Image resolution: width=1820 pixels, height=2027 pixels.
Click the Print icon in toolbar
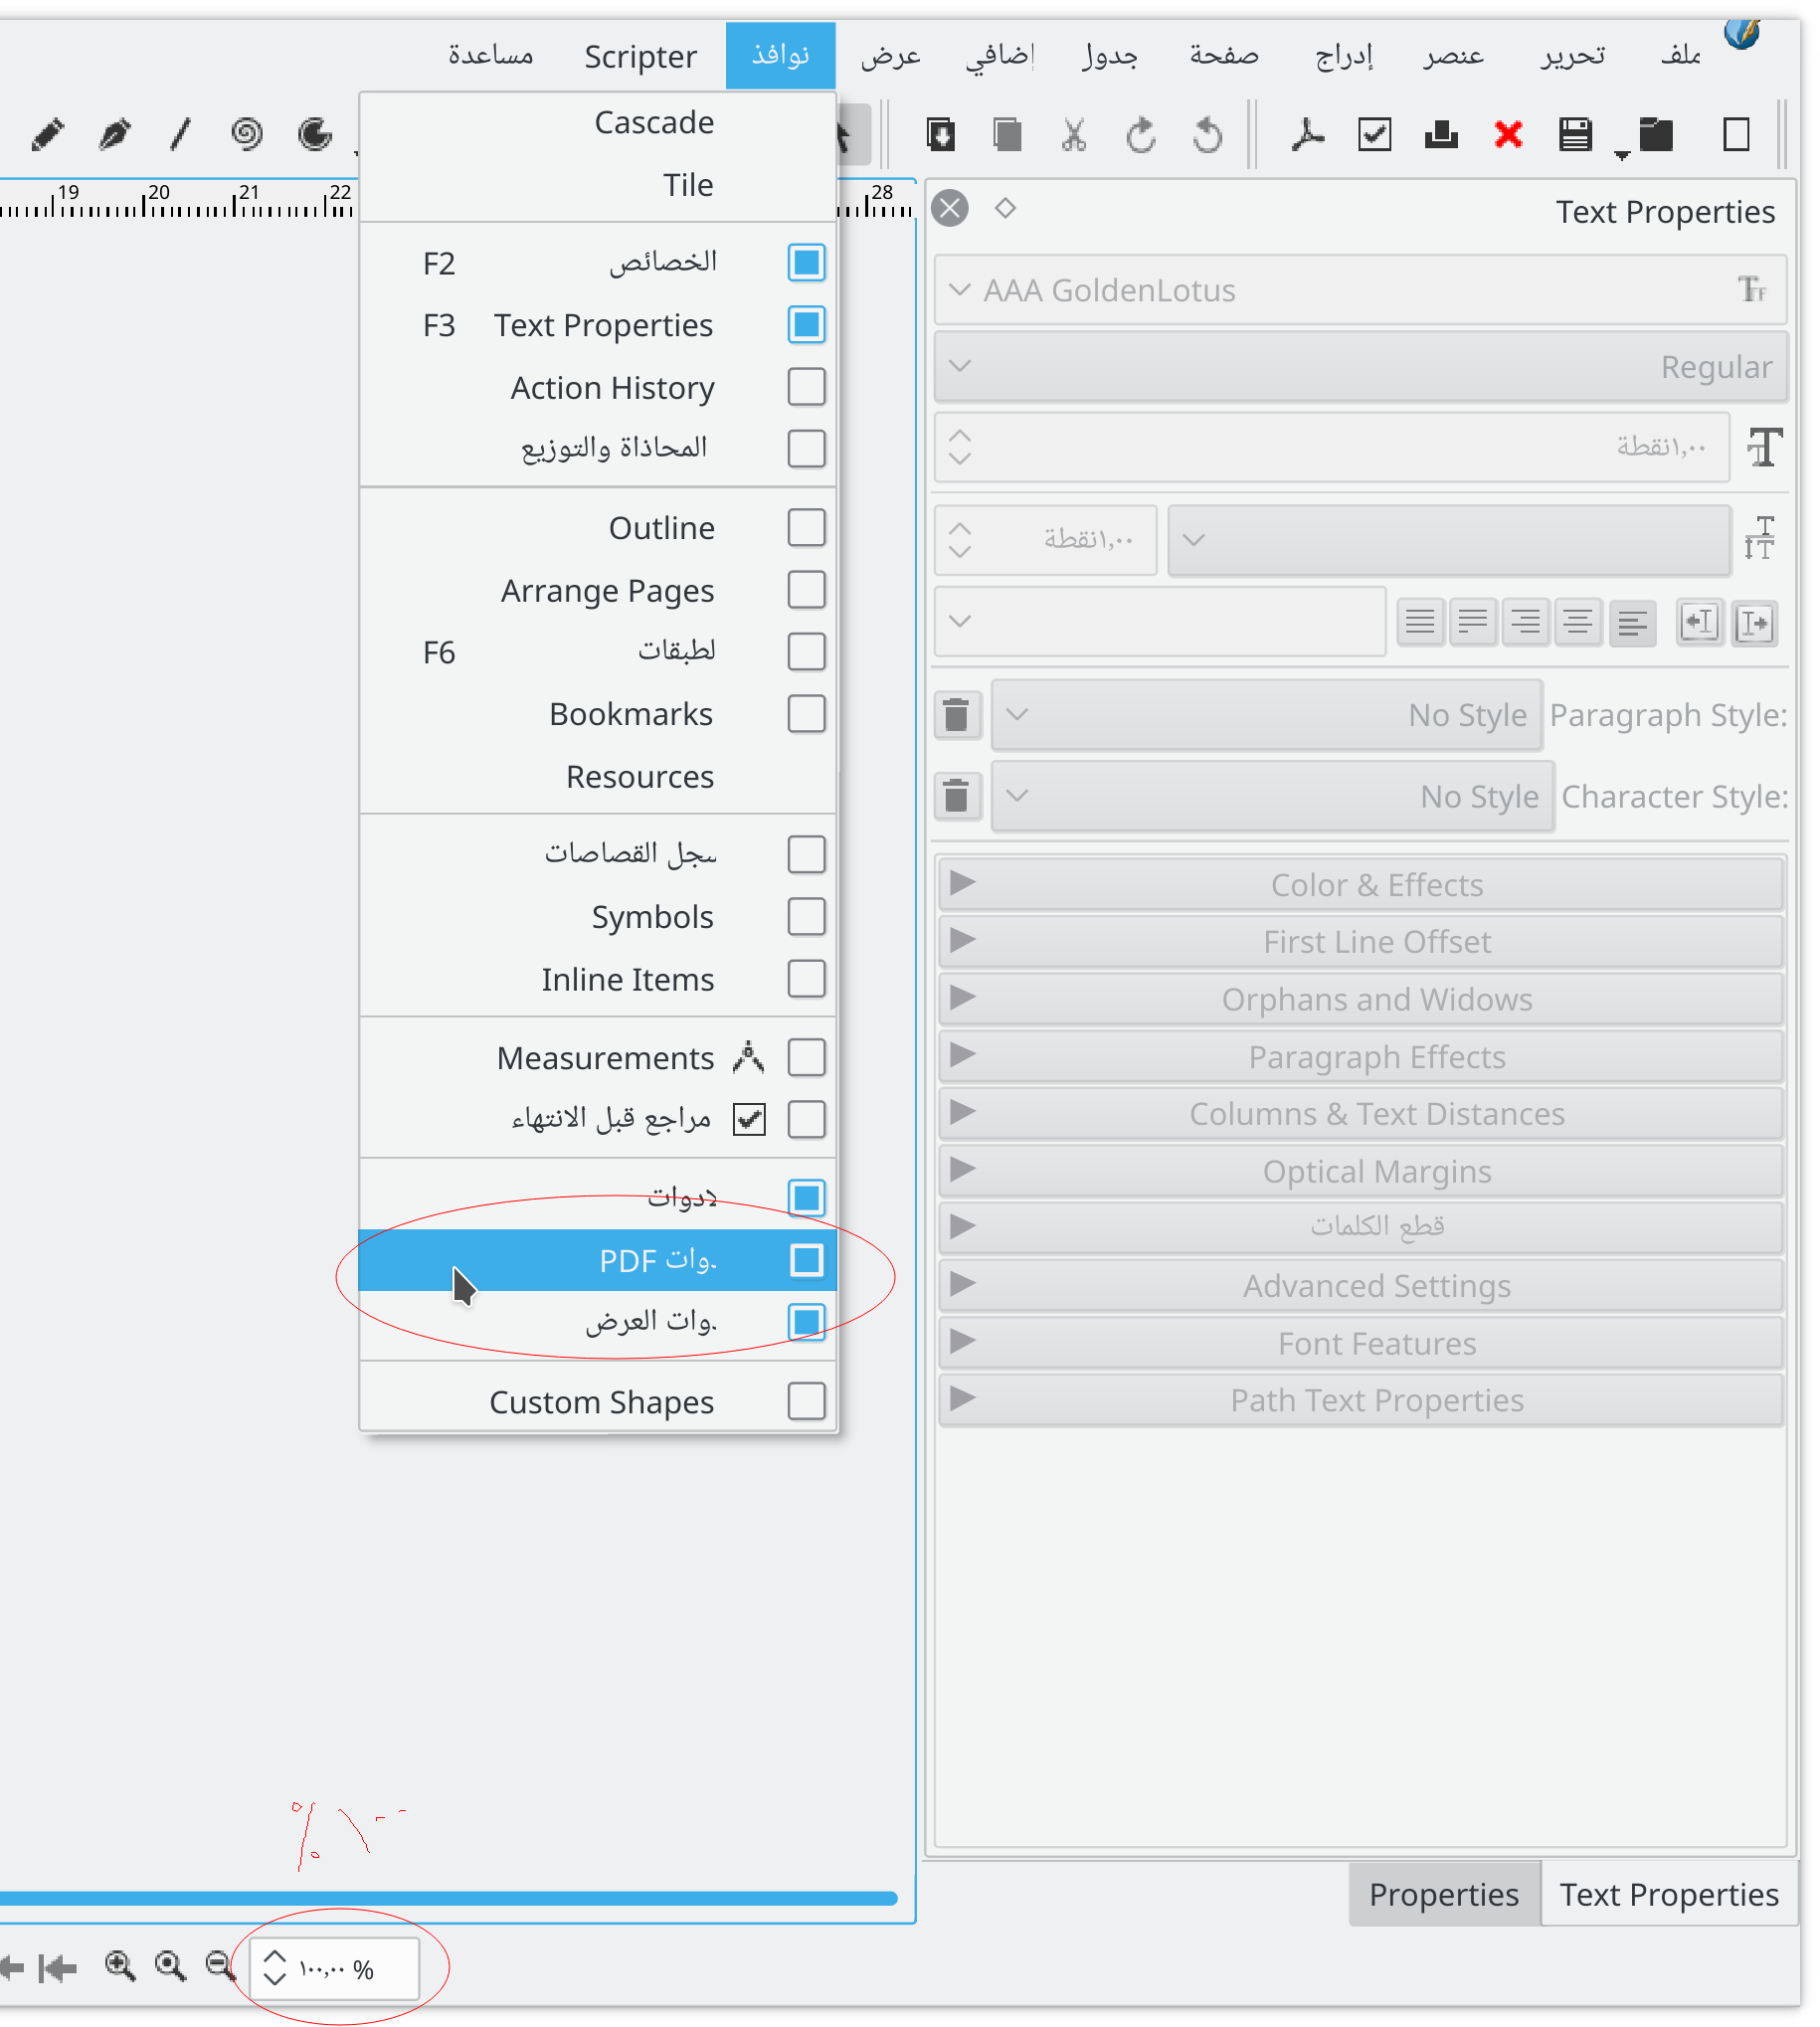(1440, 134)
